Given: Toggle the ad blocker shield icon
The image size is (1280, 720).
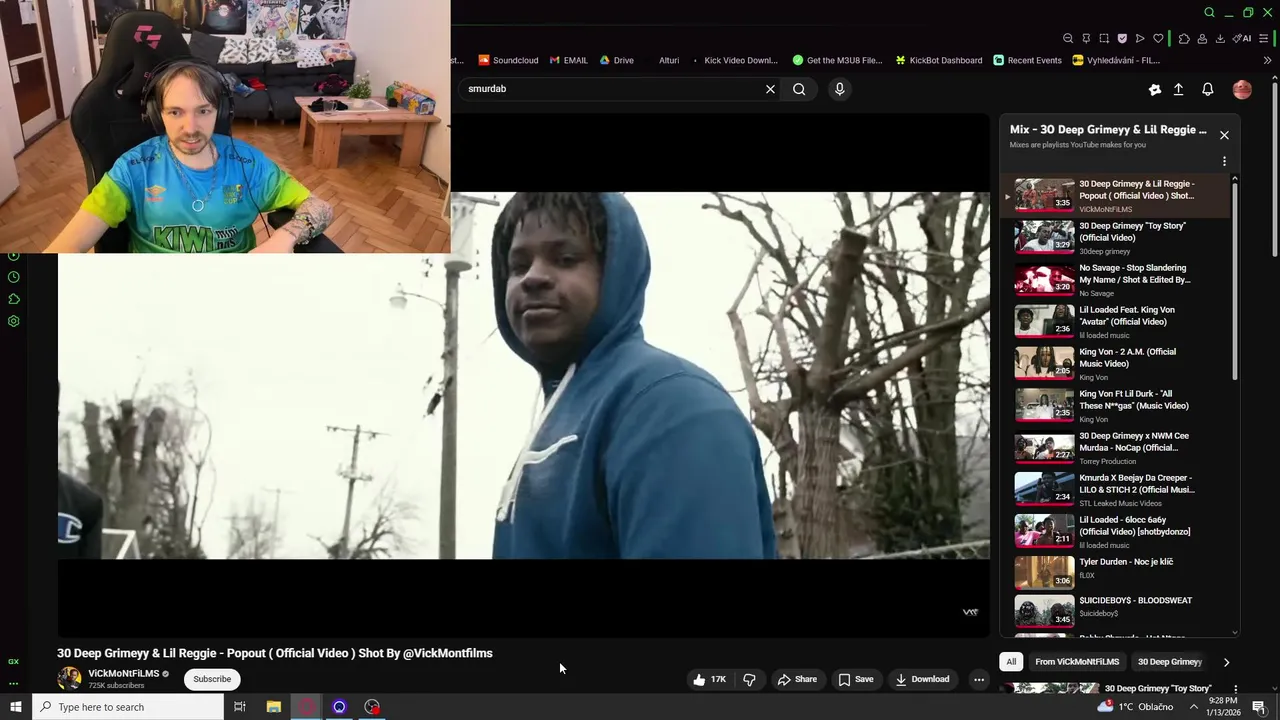Looking at the screenshot, I should pyautogui.click(x=1122, y=38).
